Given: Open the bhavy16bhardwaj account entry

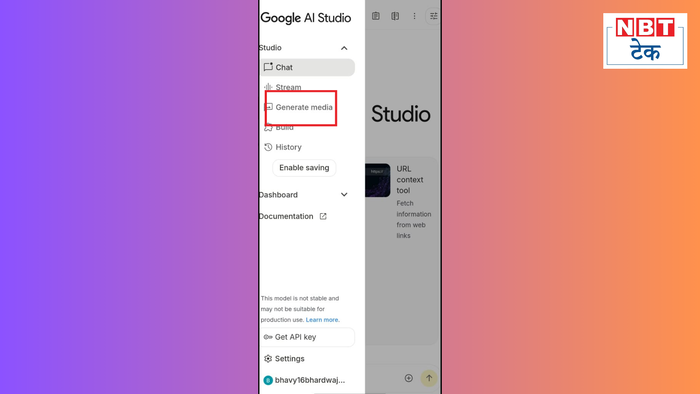Looking at the screenshot, I should coord(304,380).
